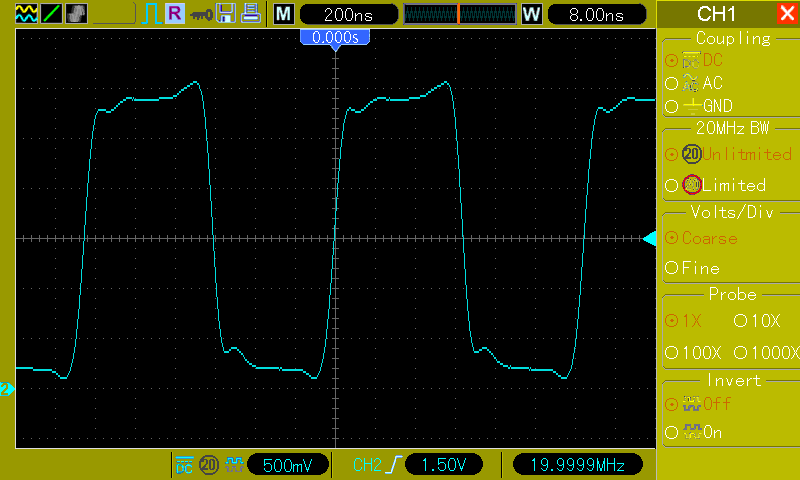Select Coarse Volts/Div adjustment

[702, 238]
